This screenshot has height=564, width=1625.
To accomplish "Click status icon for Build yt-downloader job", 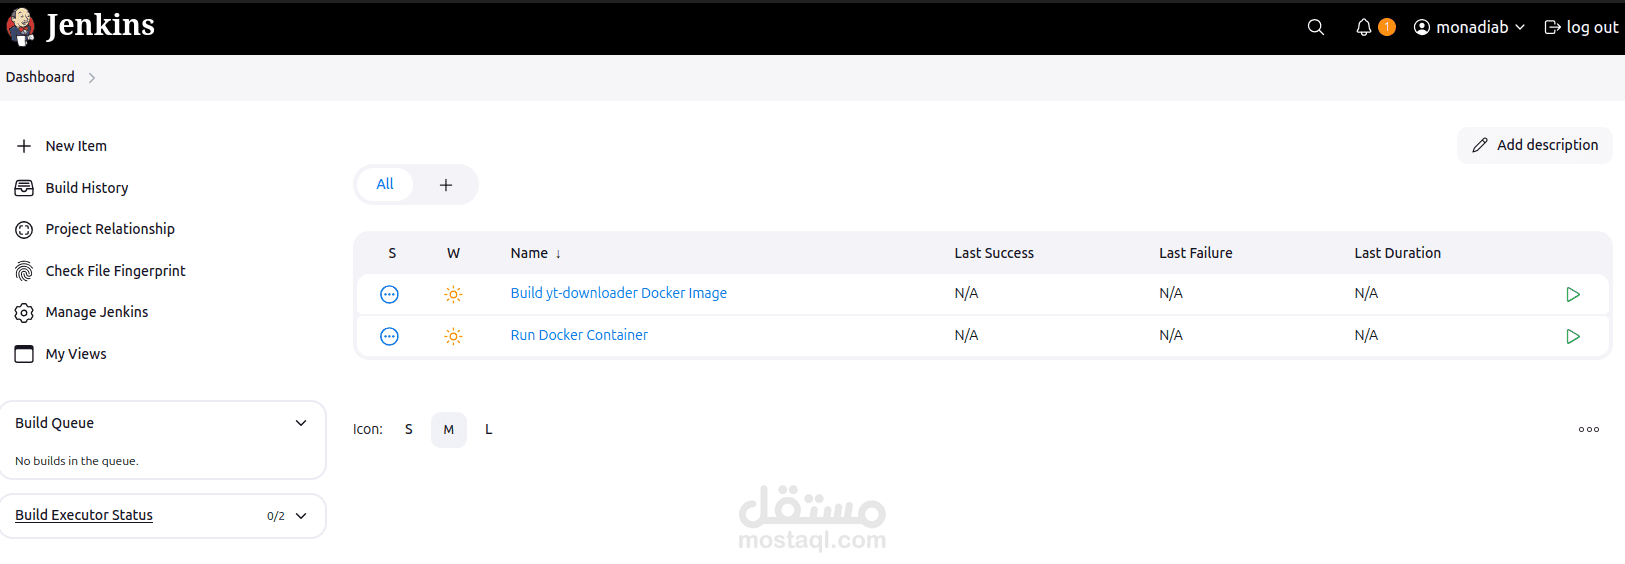I will [389, 294].
